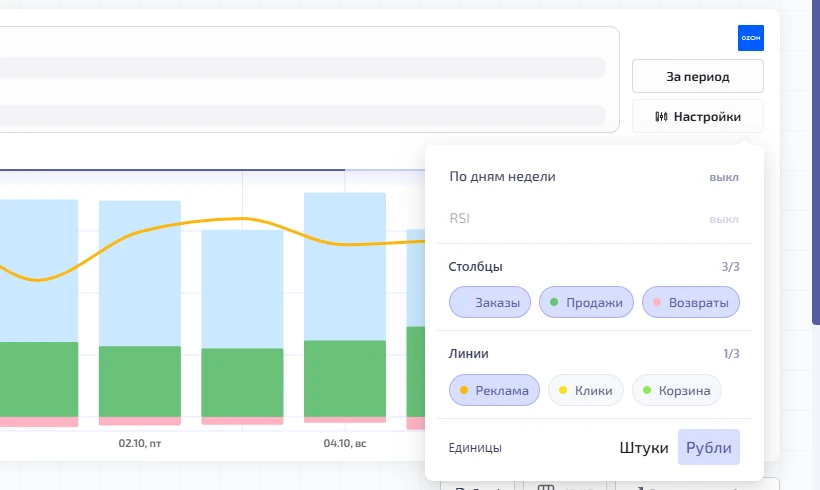Select Рубли as units
The image size is (820, 490).
tap(709, 447)
